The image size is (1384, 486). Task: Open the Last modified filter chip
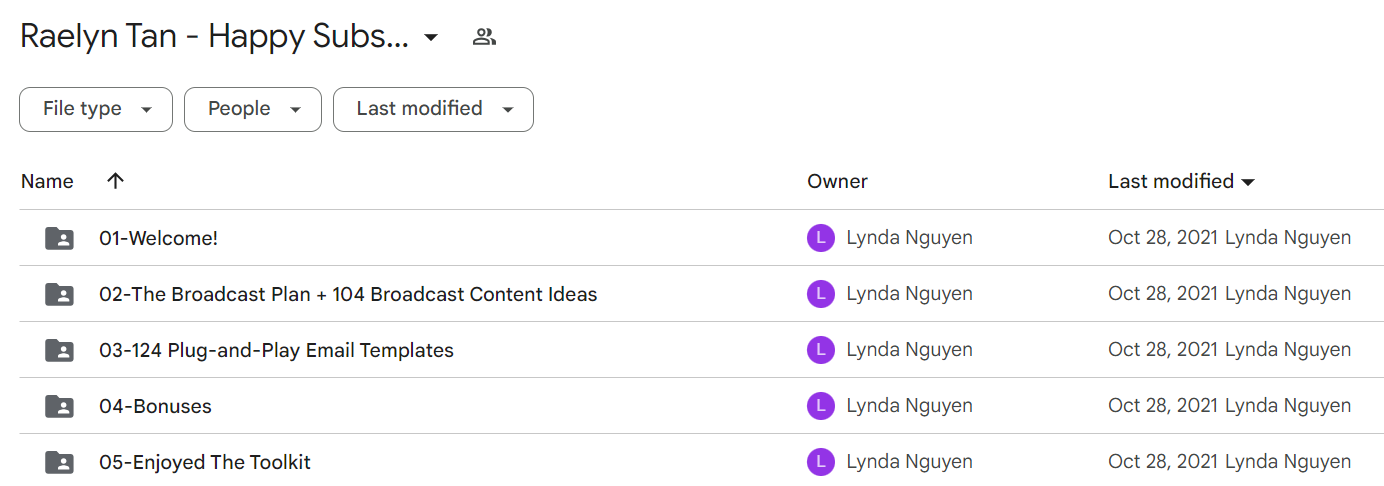pyautogui.click(x=433, y=109)
